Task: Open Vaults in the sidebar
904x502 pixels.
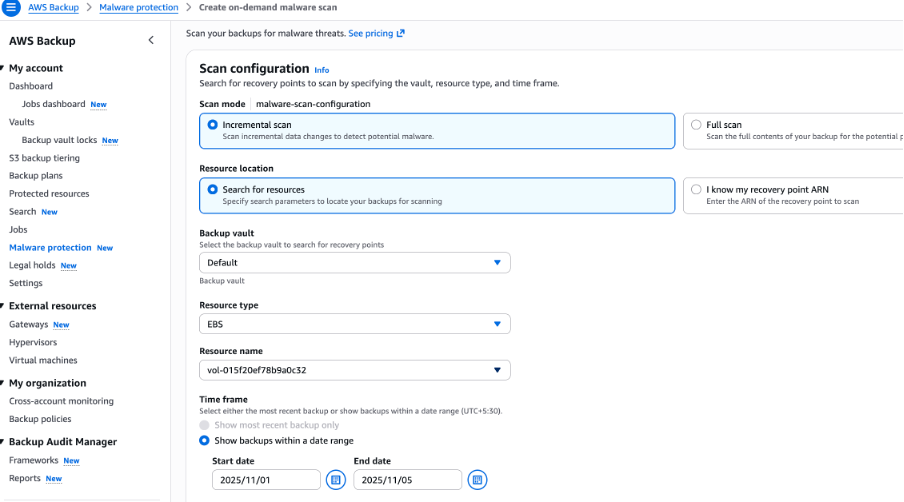Action: 21,122
